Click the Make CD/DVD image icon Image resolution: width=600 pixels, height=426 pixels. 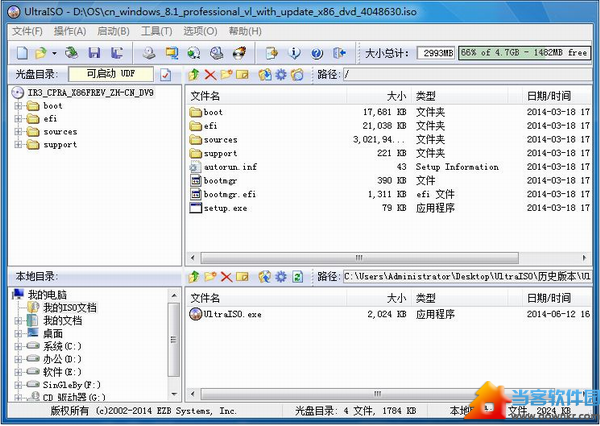click(x=149, y=53)
